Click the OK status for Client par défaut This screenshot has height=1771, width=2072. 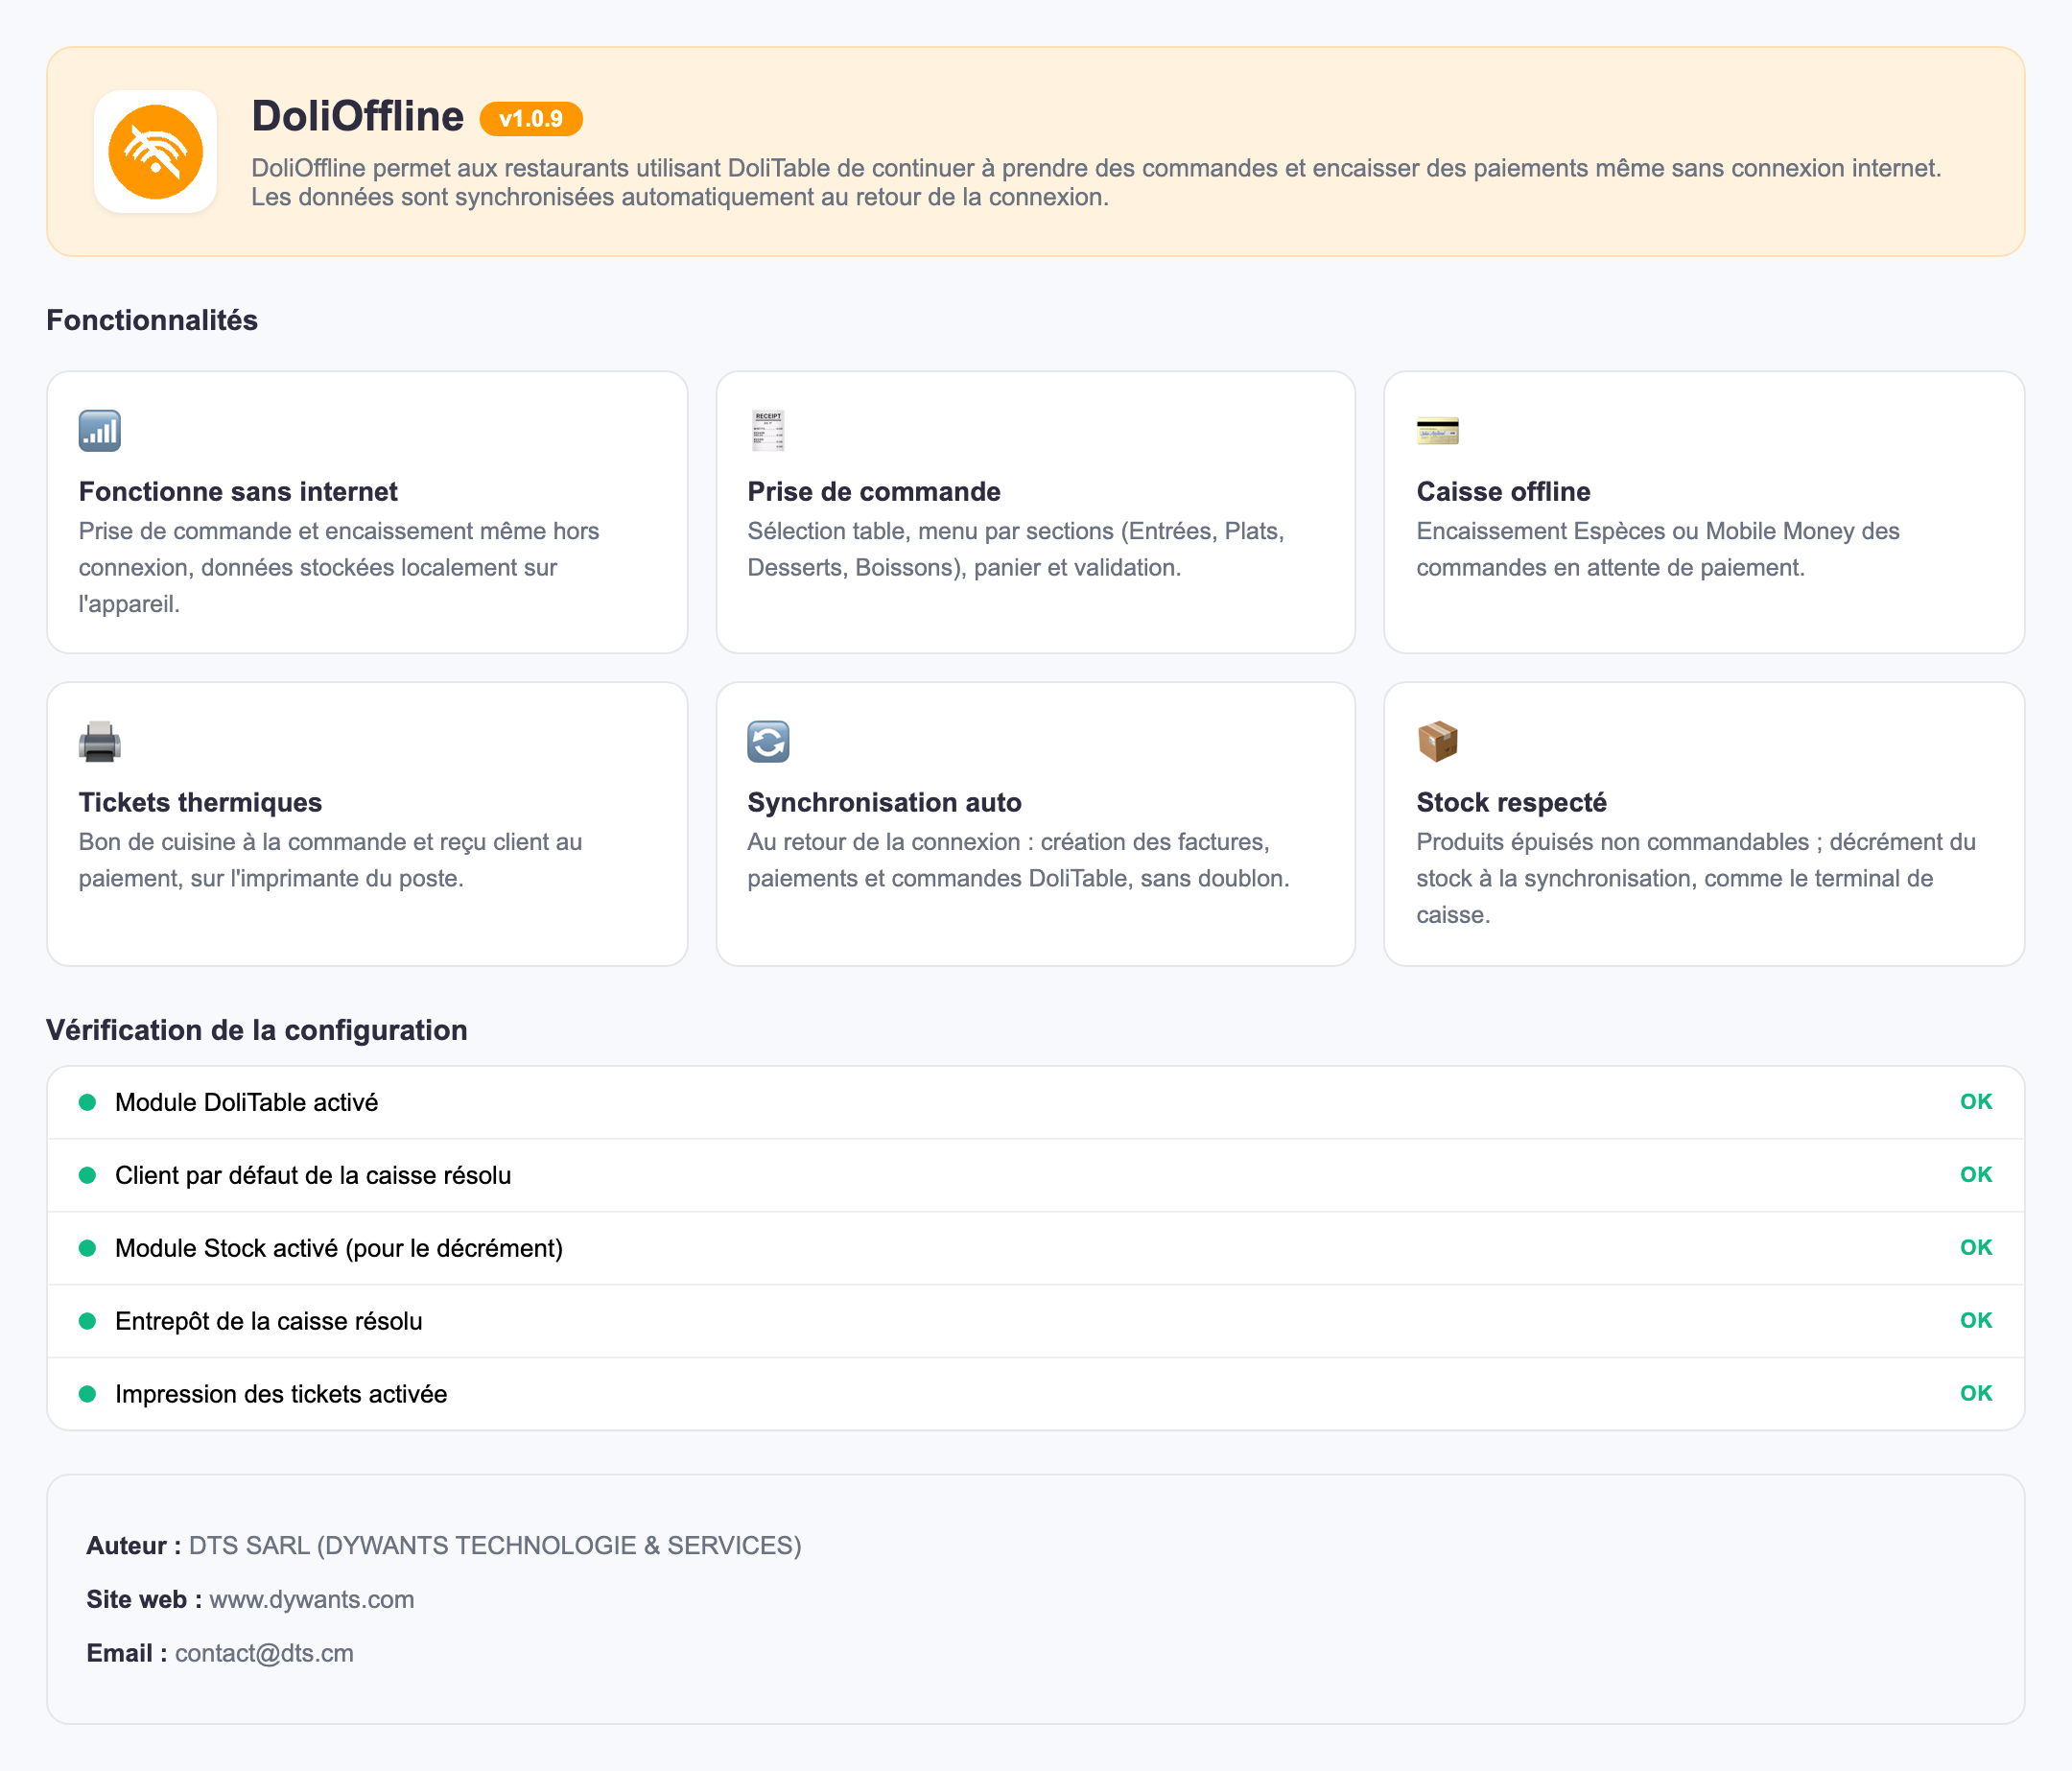[x=1976, y=1175]
